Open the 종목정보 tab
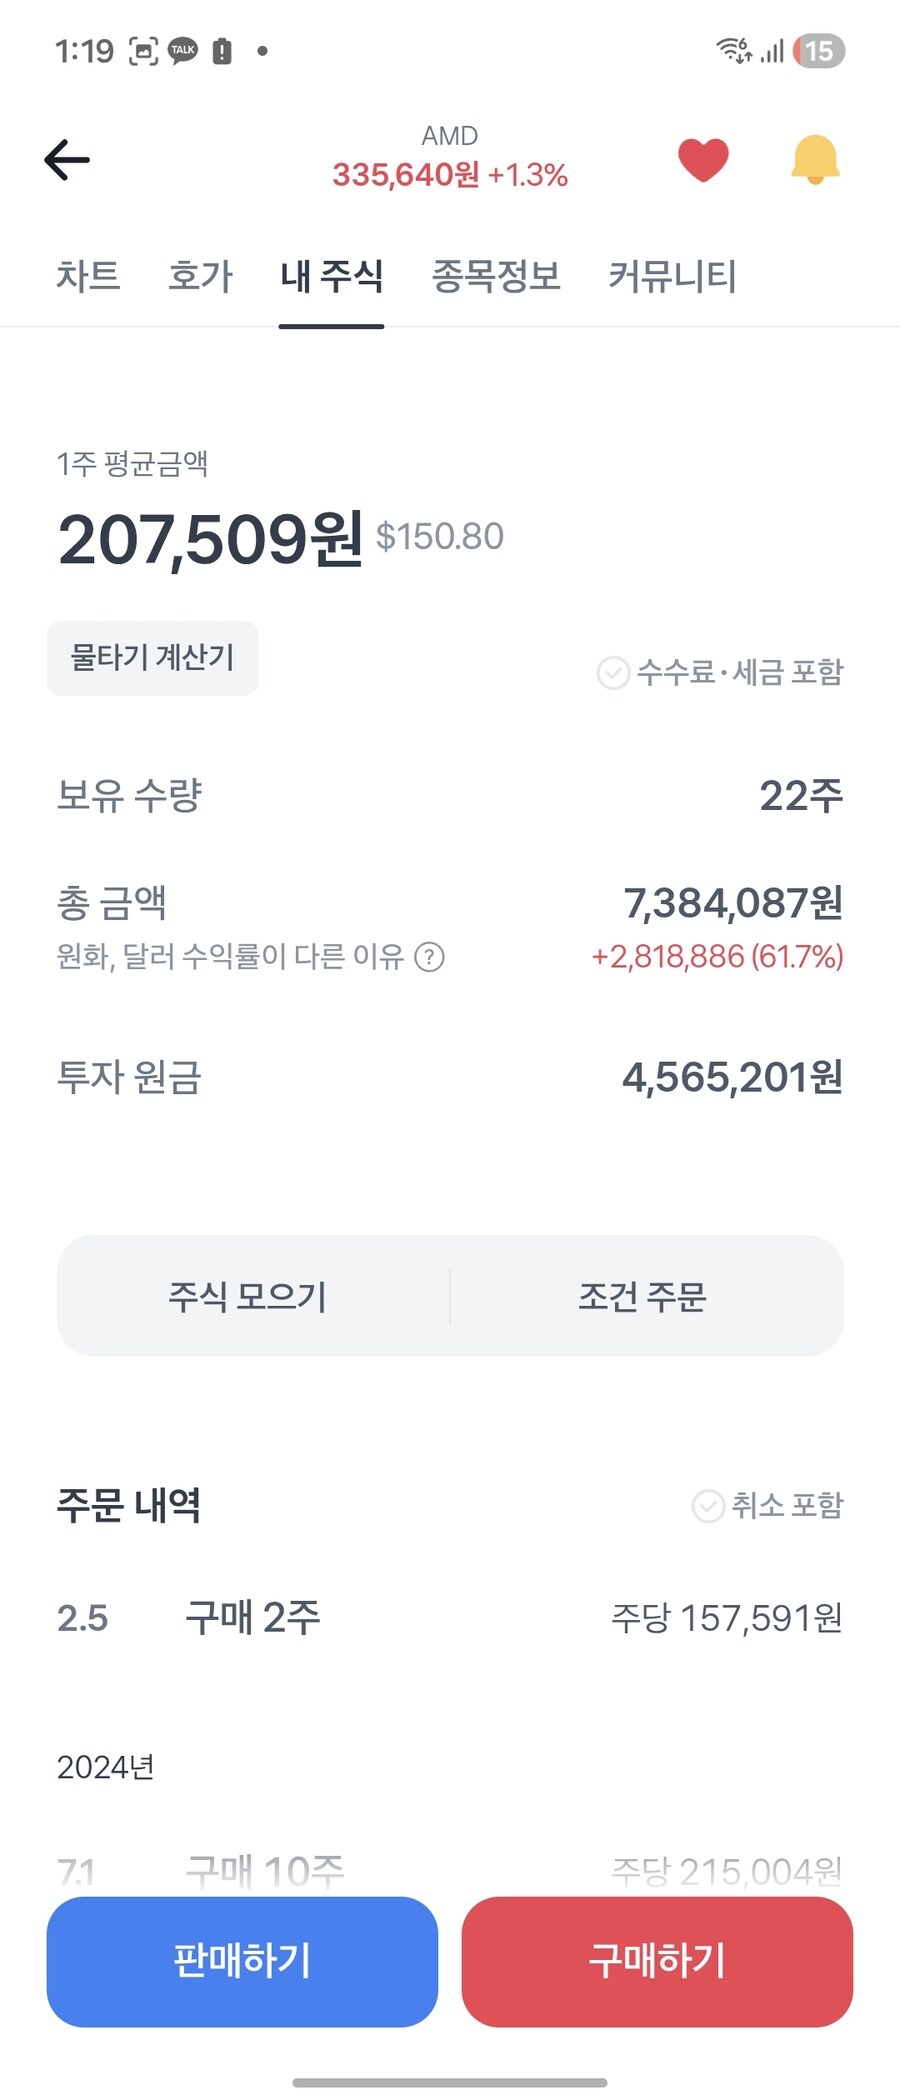This screenshot has height=2100, width=900. click(x=496, y=276)
